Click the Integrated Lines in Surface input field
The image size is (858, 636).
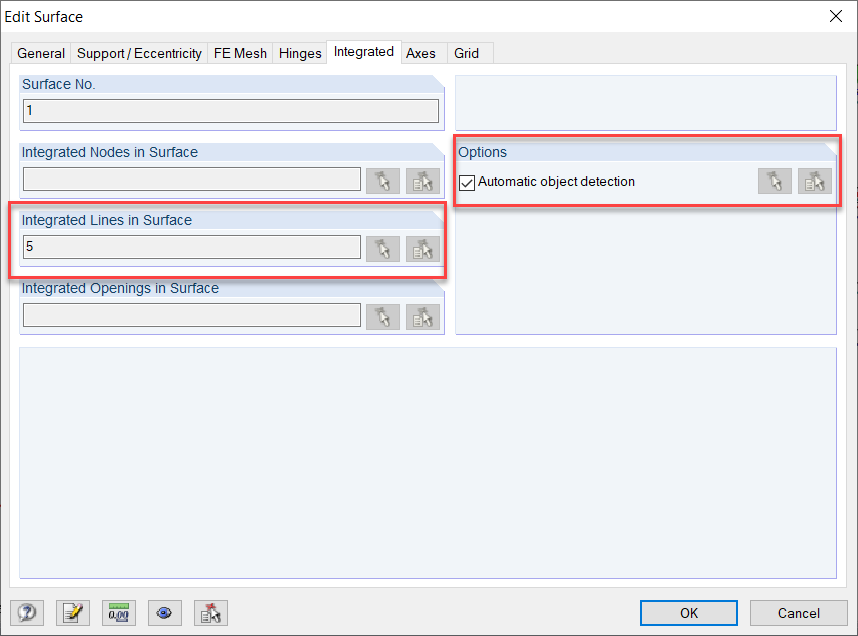click(x=191, y=247)
